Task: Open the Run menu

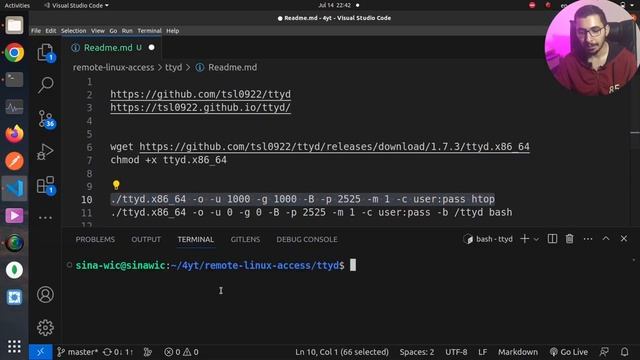Action: tap(127, 31)
